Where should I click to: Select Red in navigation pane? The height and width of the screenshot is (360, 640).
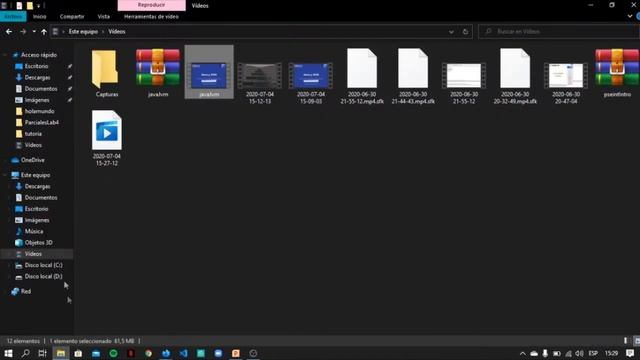(x=26, y=291)
